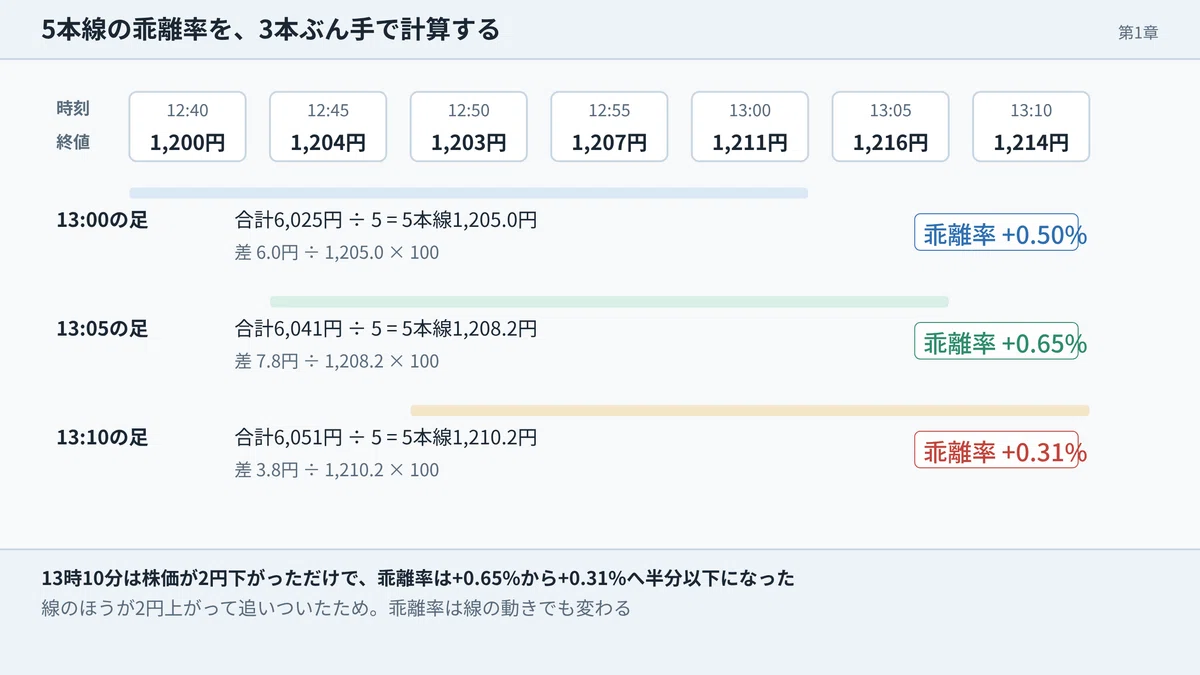Select the 合計6,025円 ÷ 5 formula line
This screenshot has width=1200, height=675.
(x=386, y=219)
